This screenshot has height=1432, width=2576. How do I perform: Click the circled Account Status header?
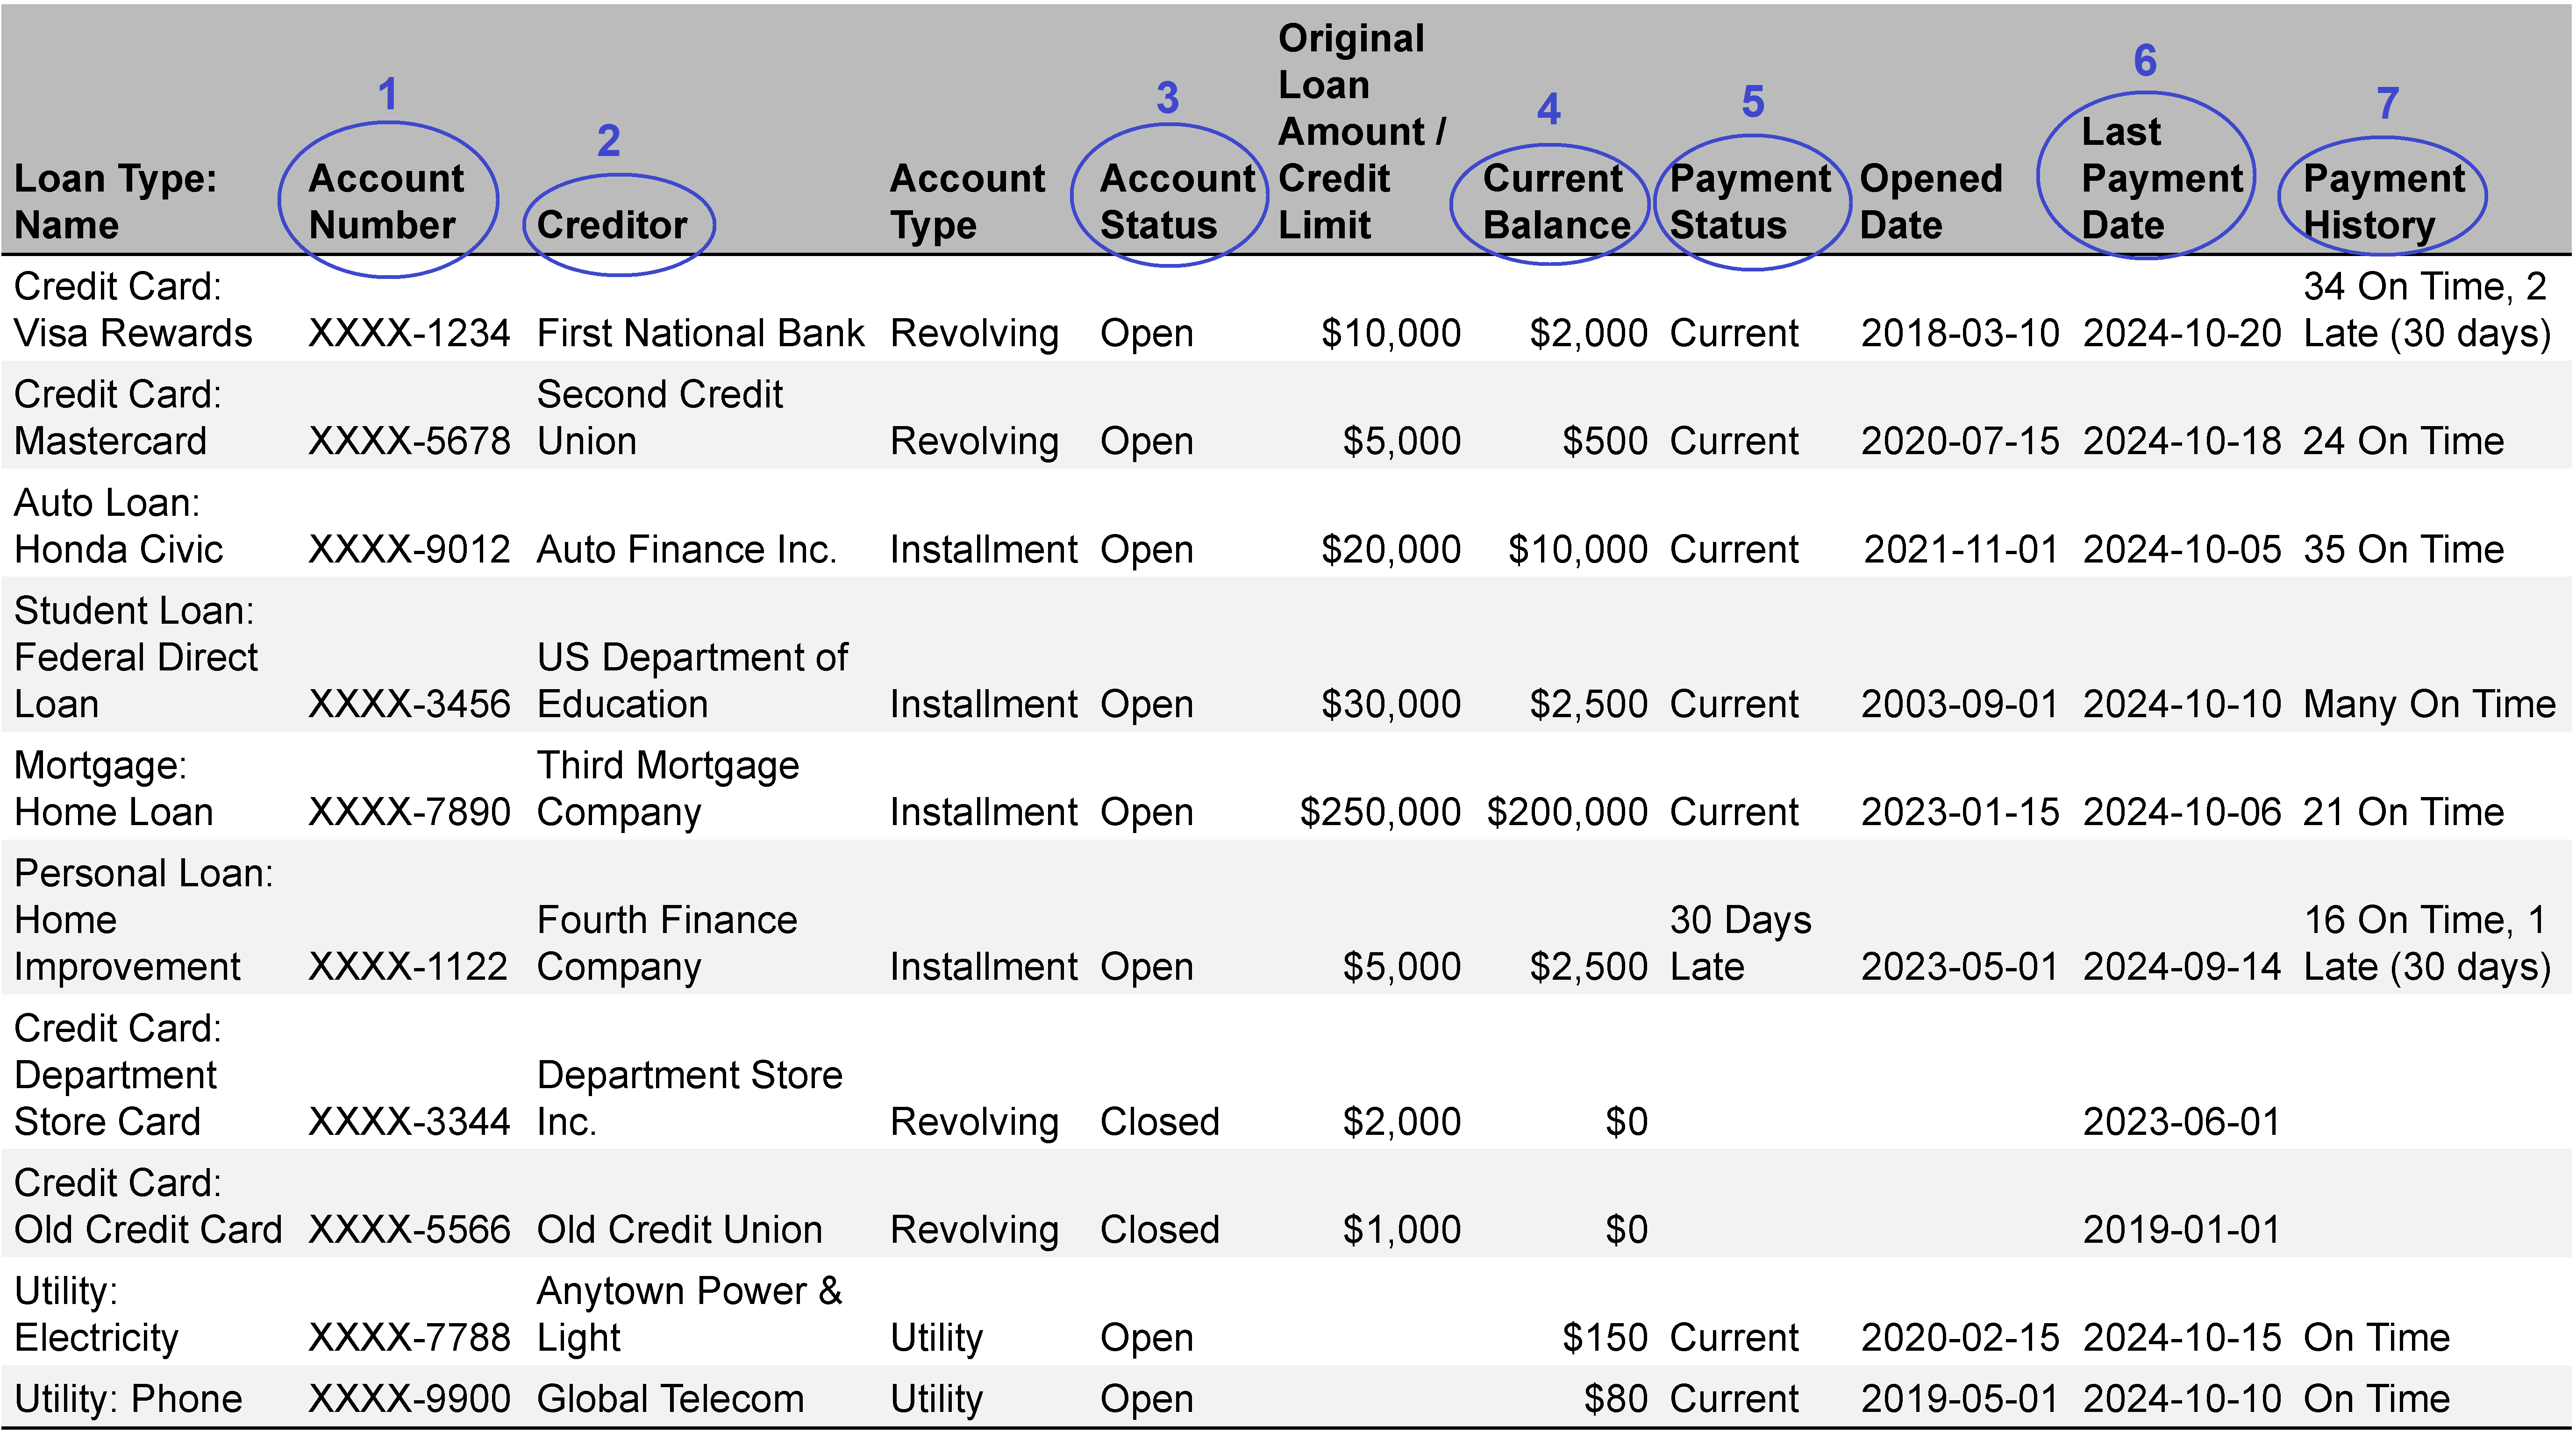pos(1176,201)
